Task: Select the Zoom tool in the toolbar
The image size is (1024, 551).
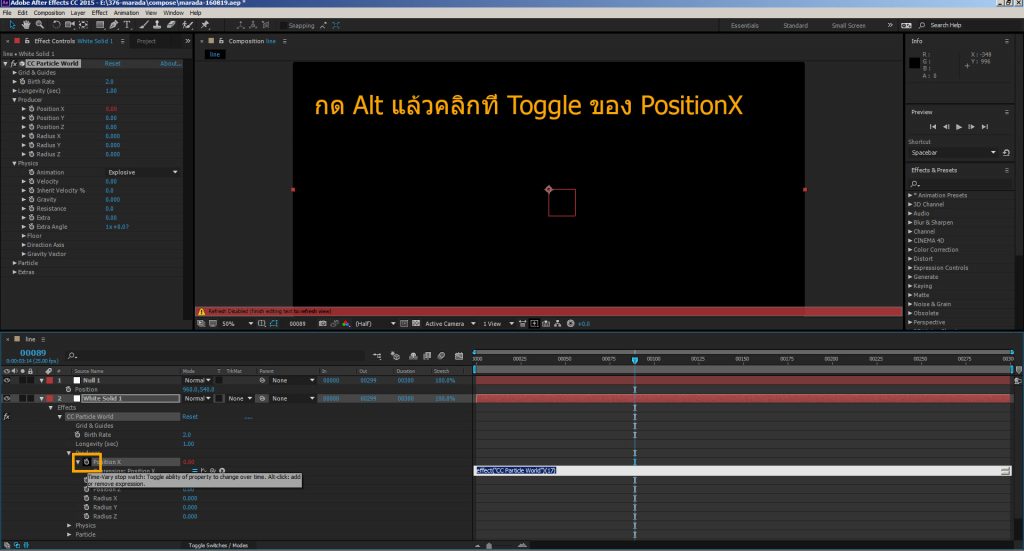Action: [38, 24]
